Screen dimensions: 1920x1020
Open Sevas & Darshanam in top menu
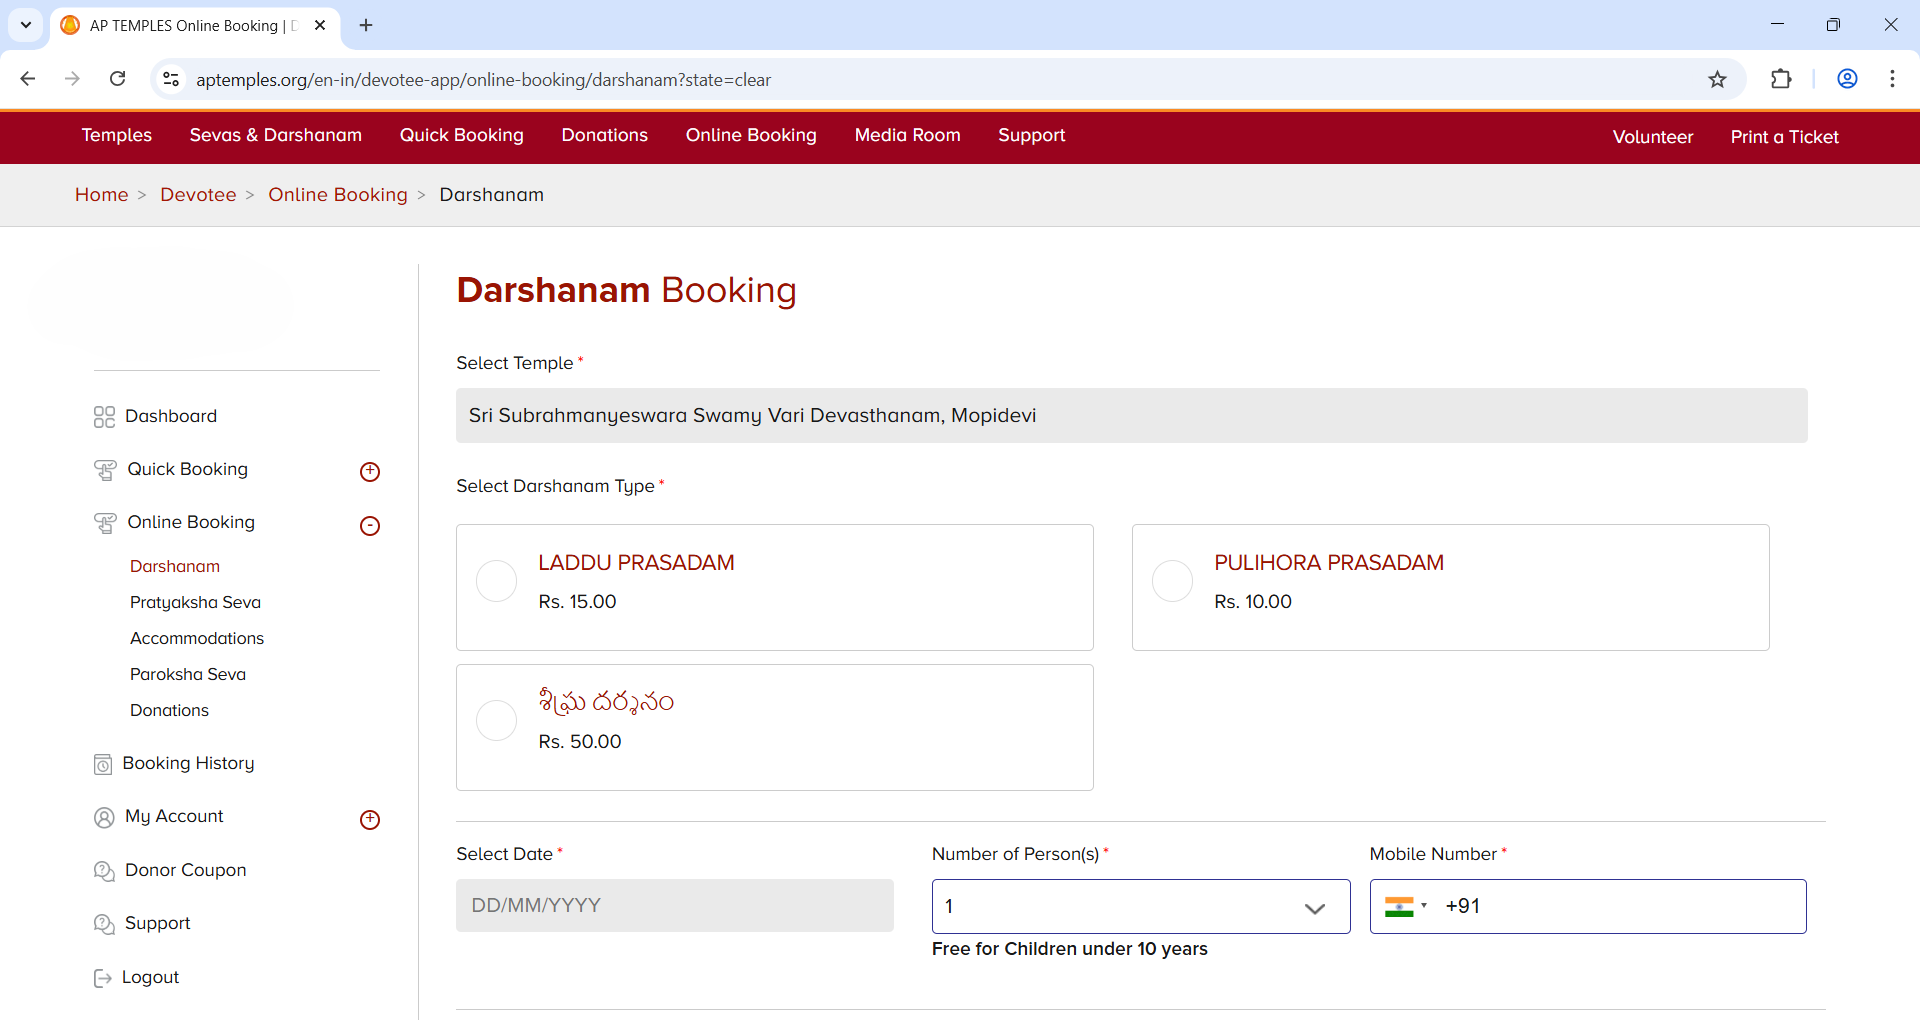click(276, 136)
